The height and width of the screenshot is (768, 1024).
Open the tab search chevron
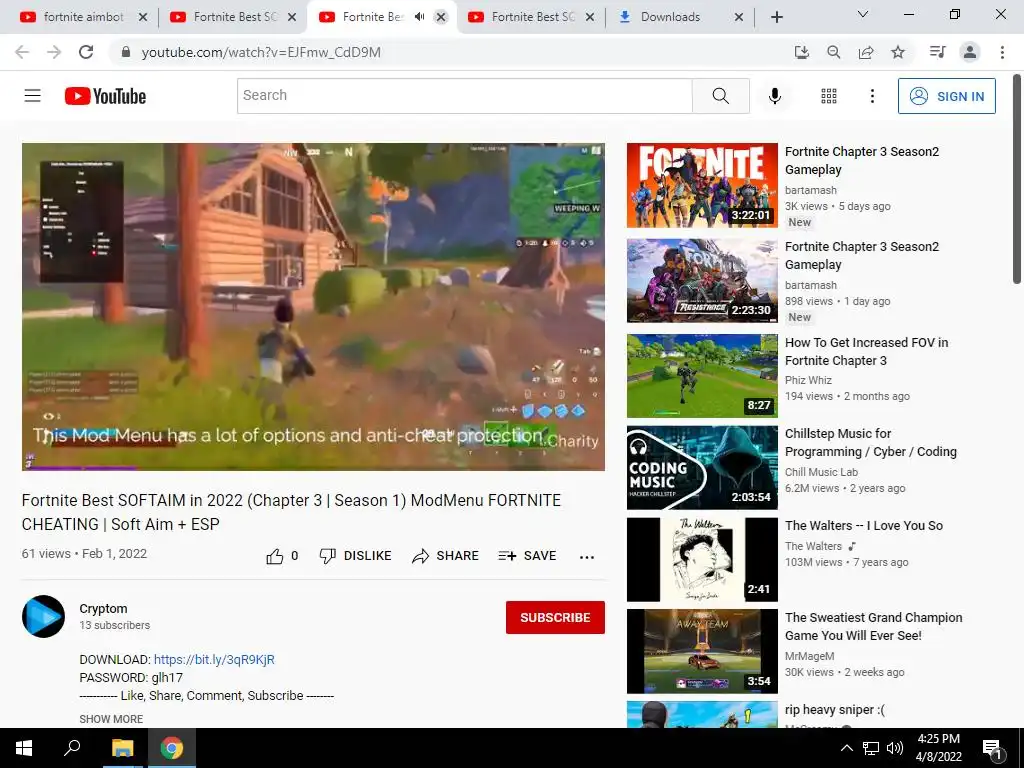(x=863, y=14)
